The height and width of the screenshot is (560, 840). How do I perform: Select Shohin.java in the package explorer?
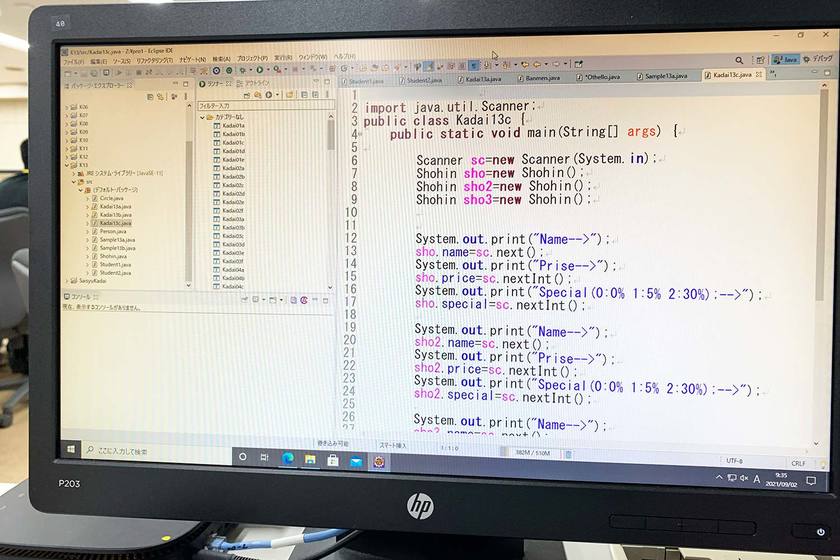[x=113, y=256]
